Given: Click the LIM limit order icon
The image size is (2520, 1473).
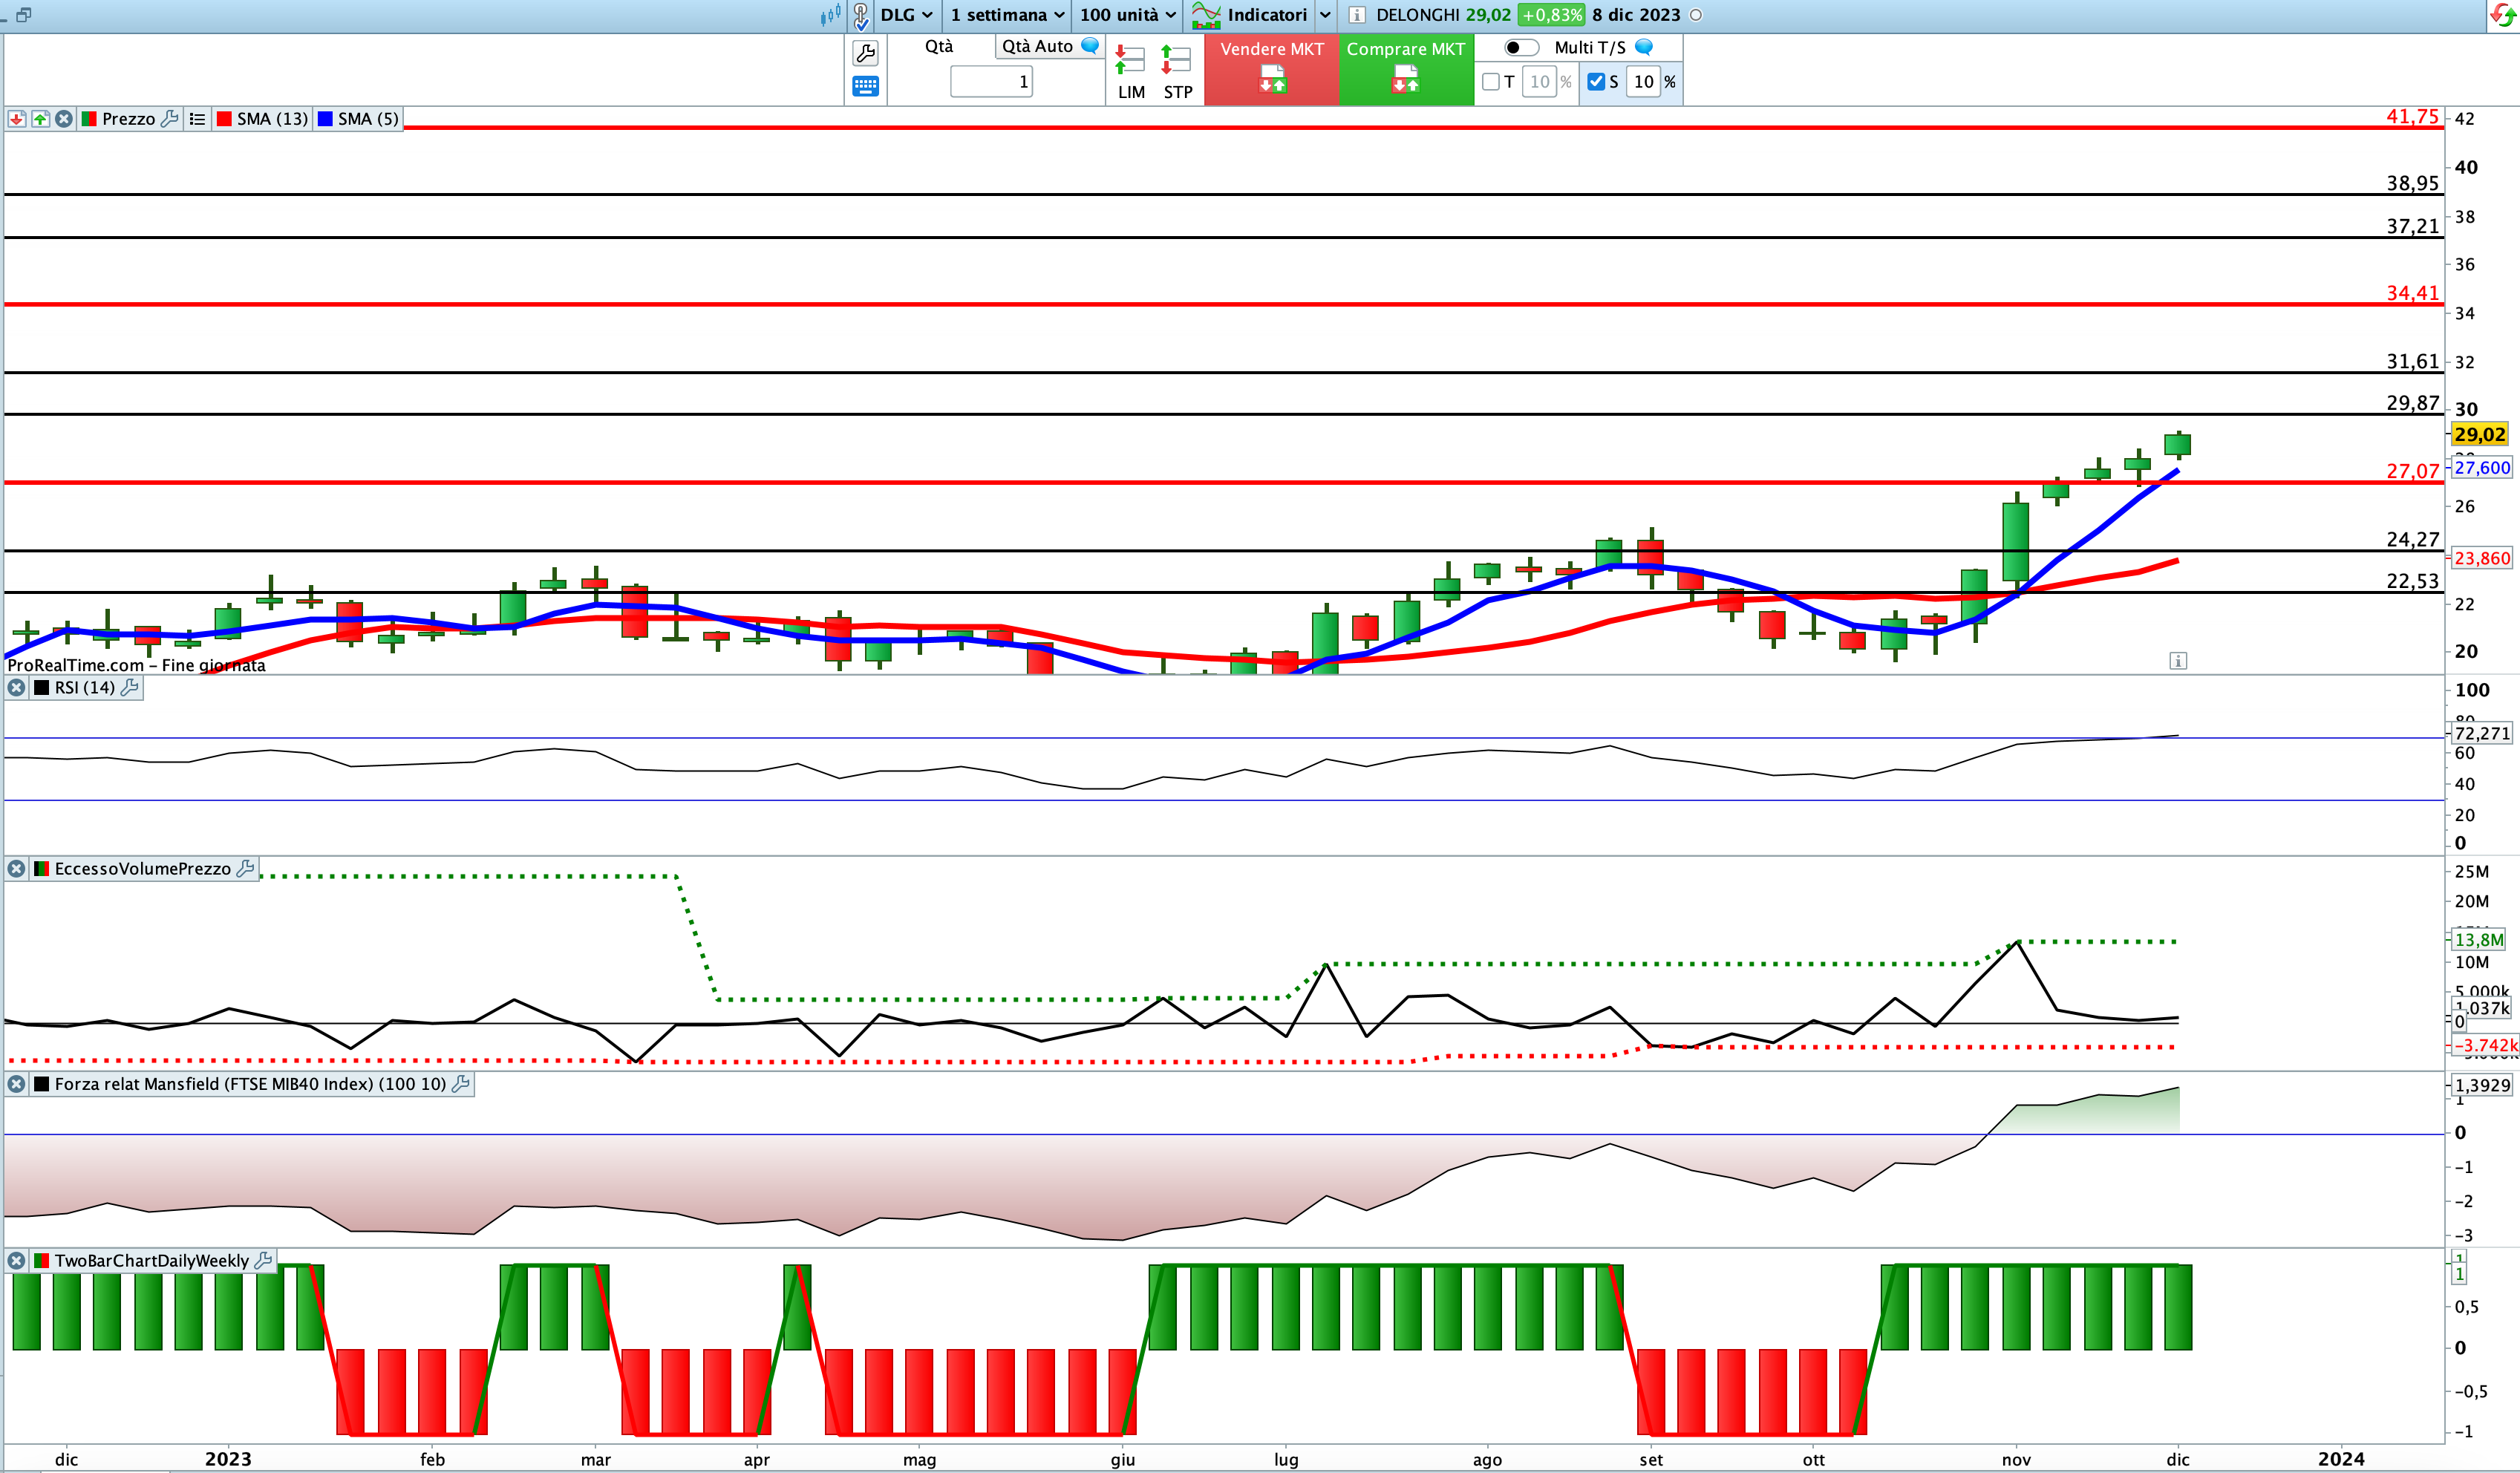Looking at the screenshot, I should click(x=1131, y=71).
